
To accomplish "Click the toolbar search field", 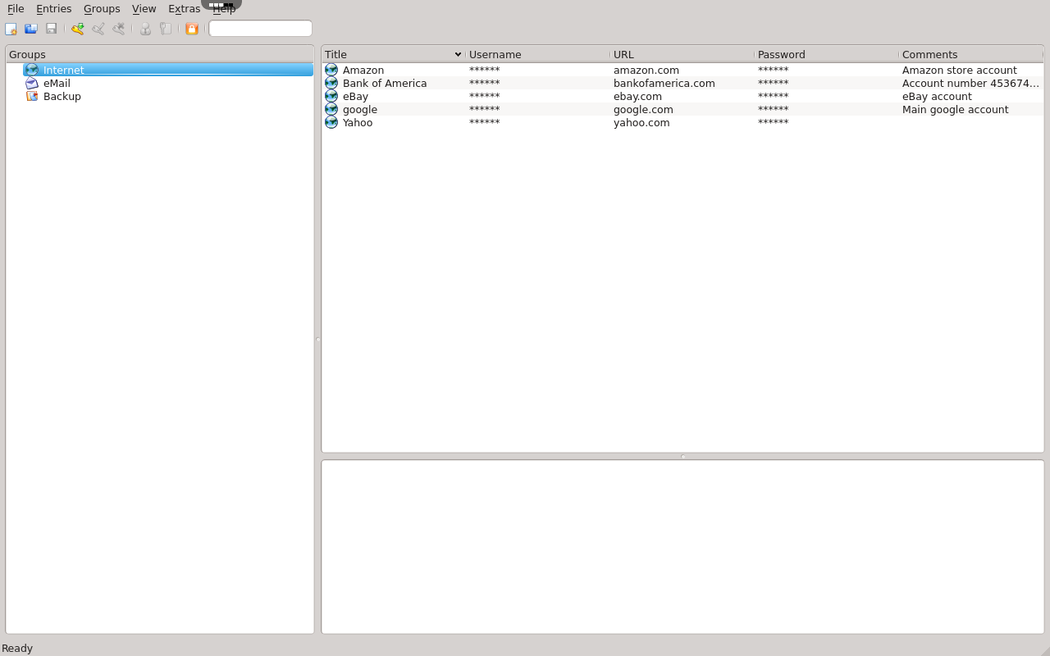I will click(260, 29).
